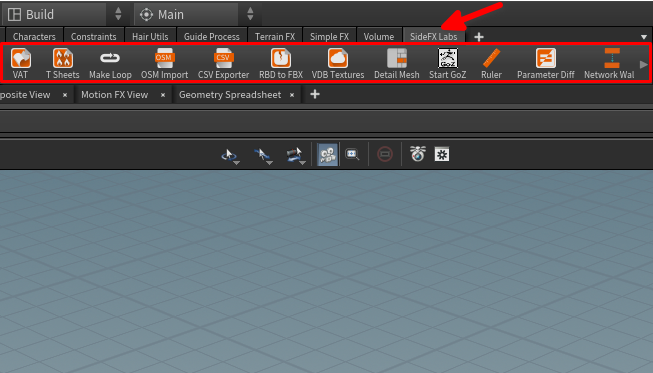Open the Parameter Diff tool

coord(546,63)
